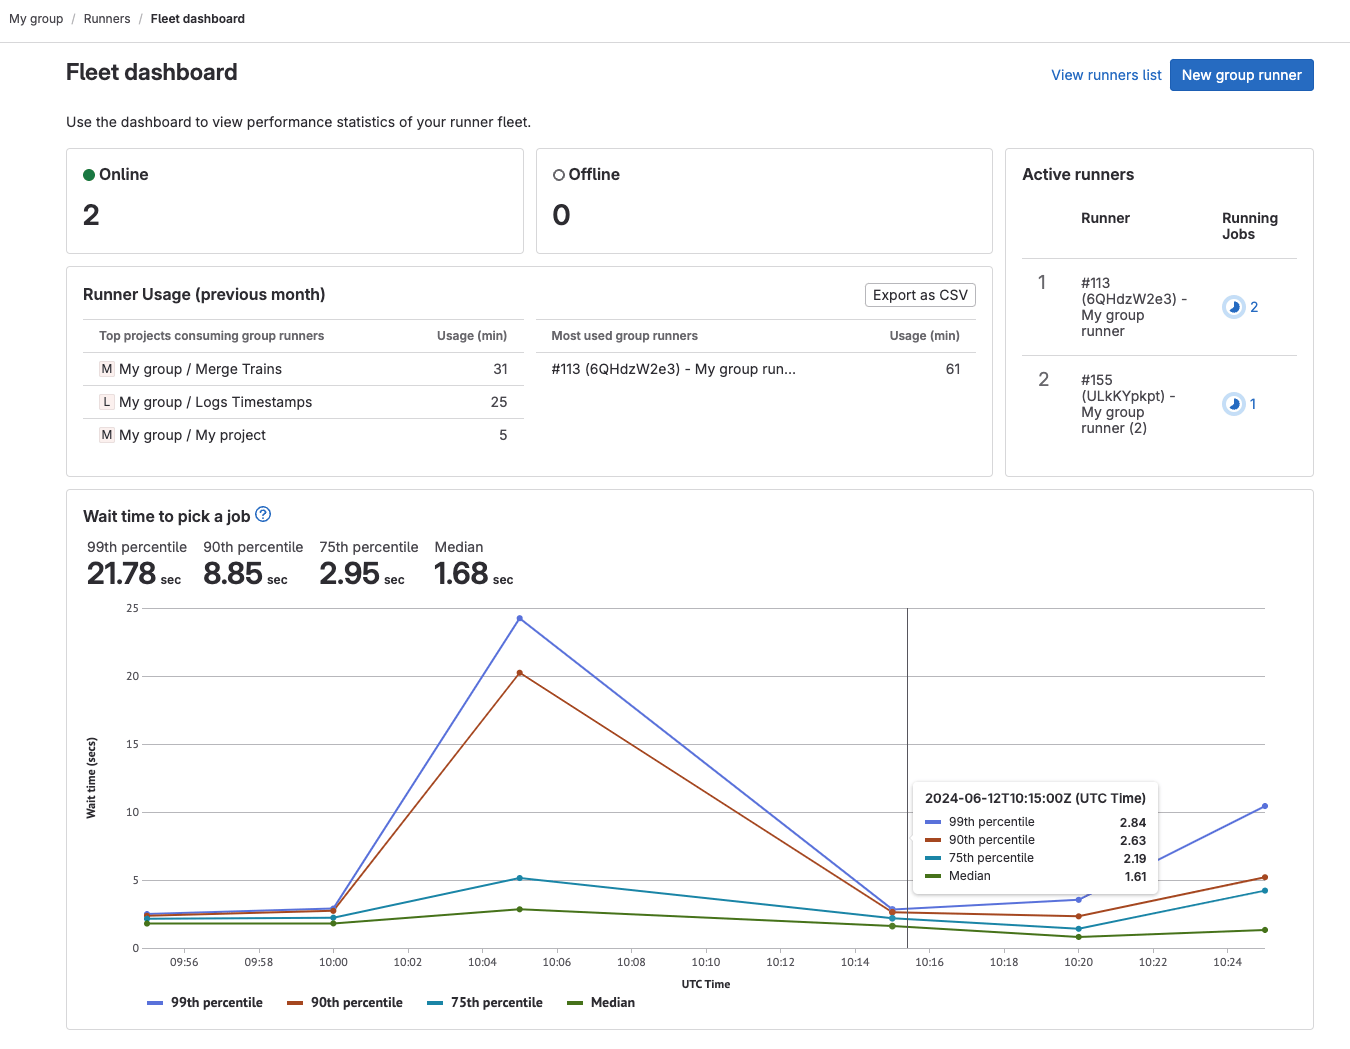Click the New group runner button
This screenshot has height=1049, width=1350.
click(1241, 75)
